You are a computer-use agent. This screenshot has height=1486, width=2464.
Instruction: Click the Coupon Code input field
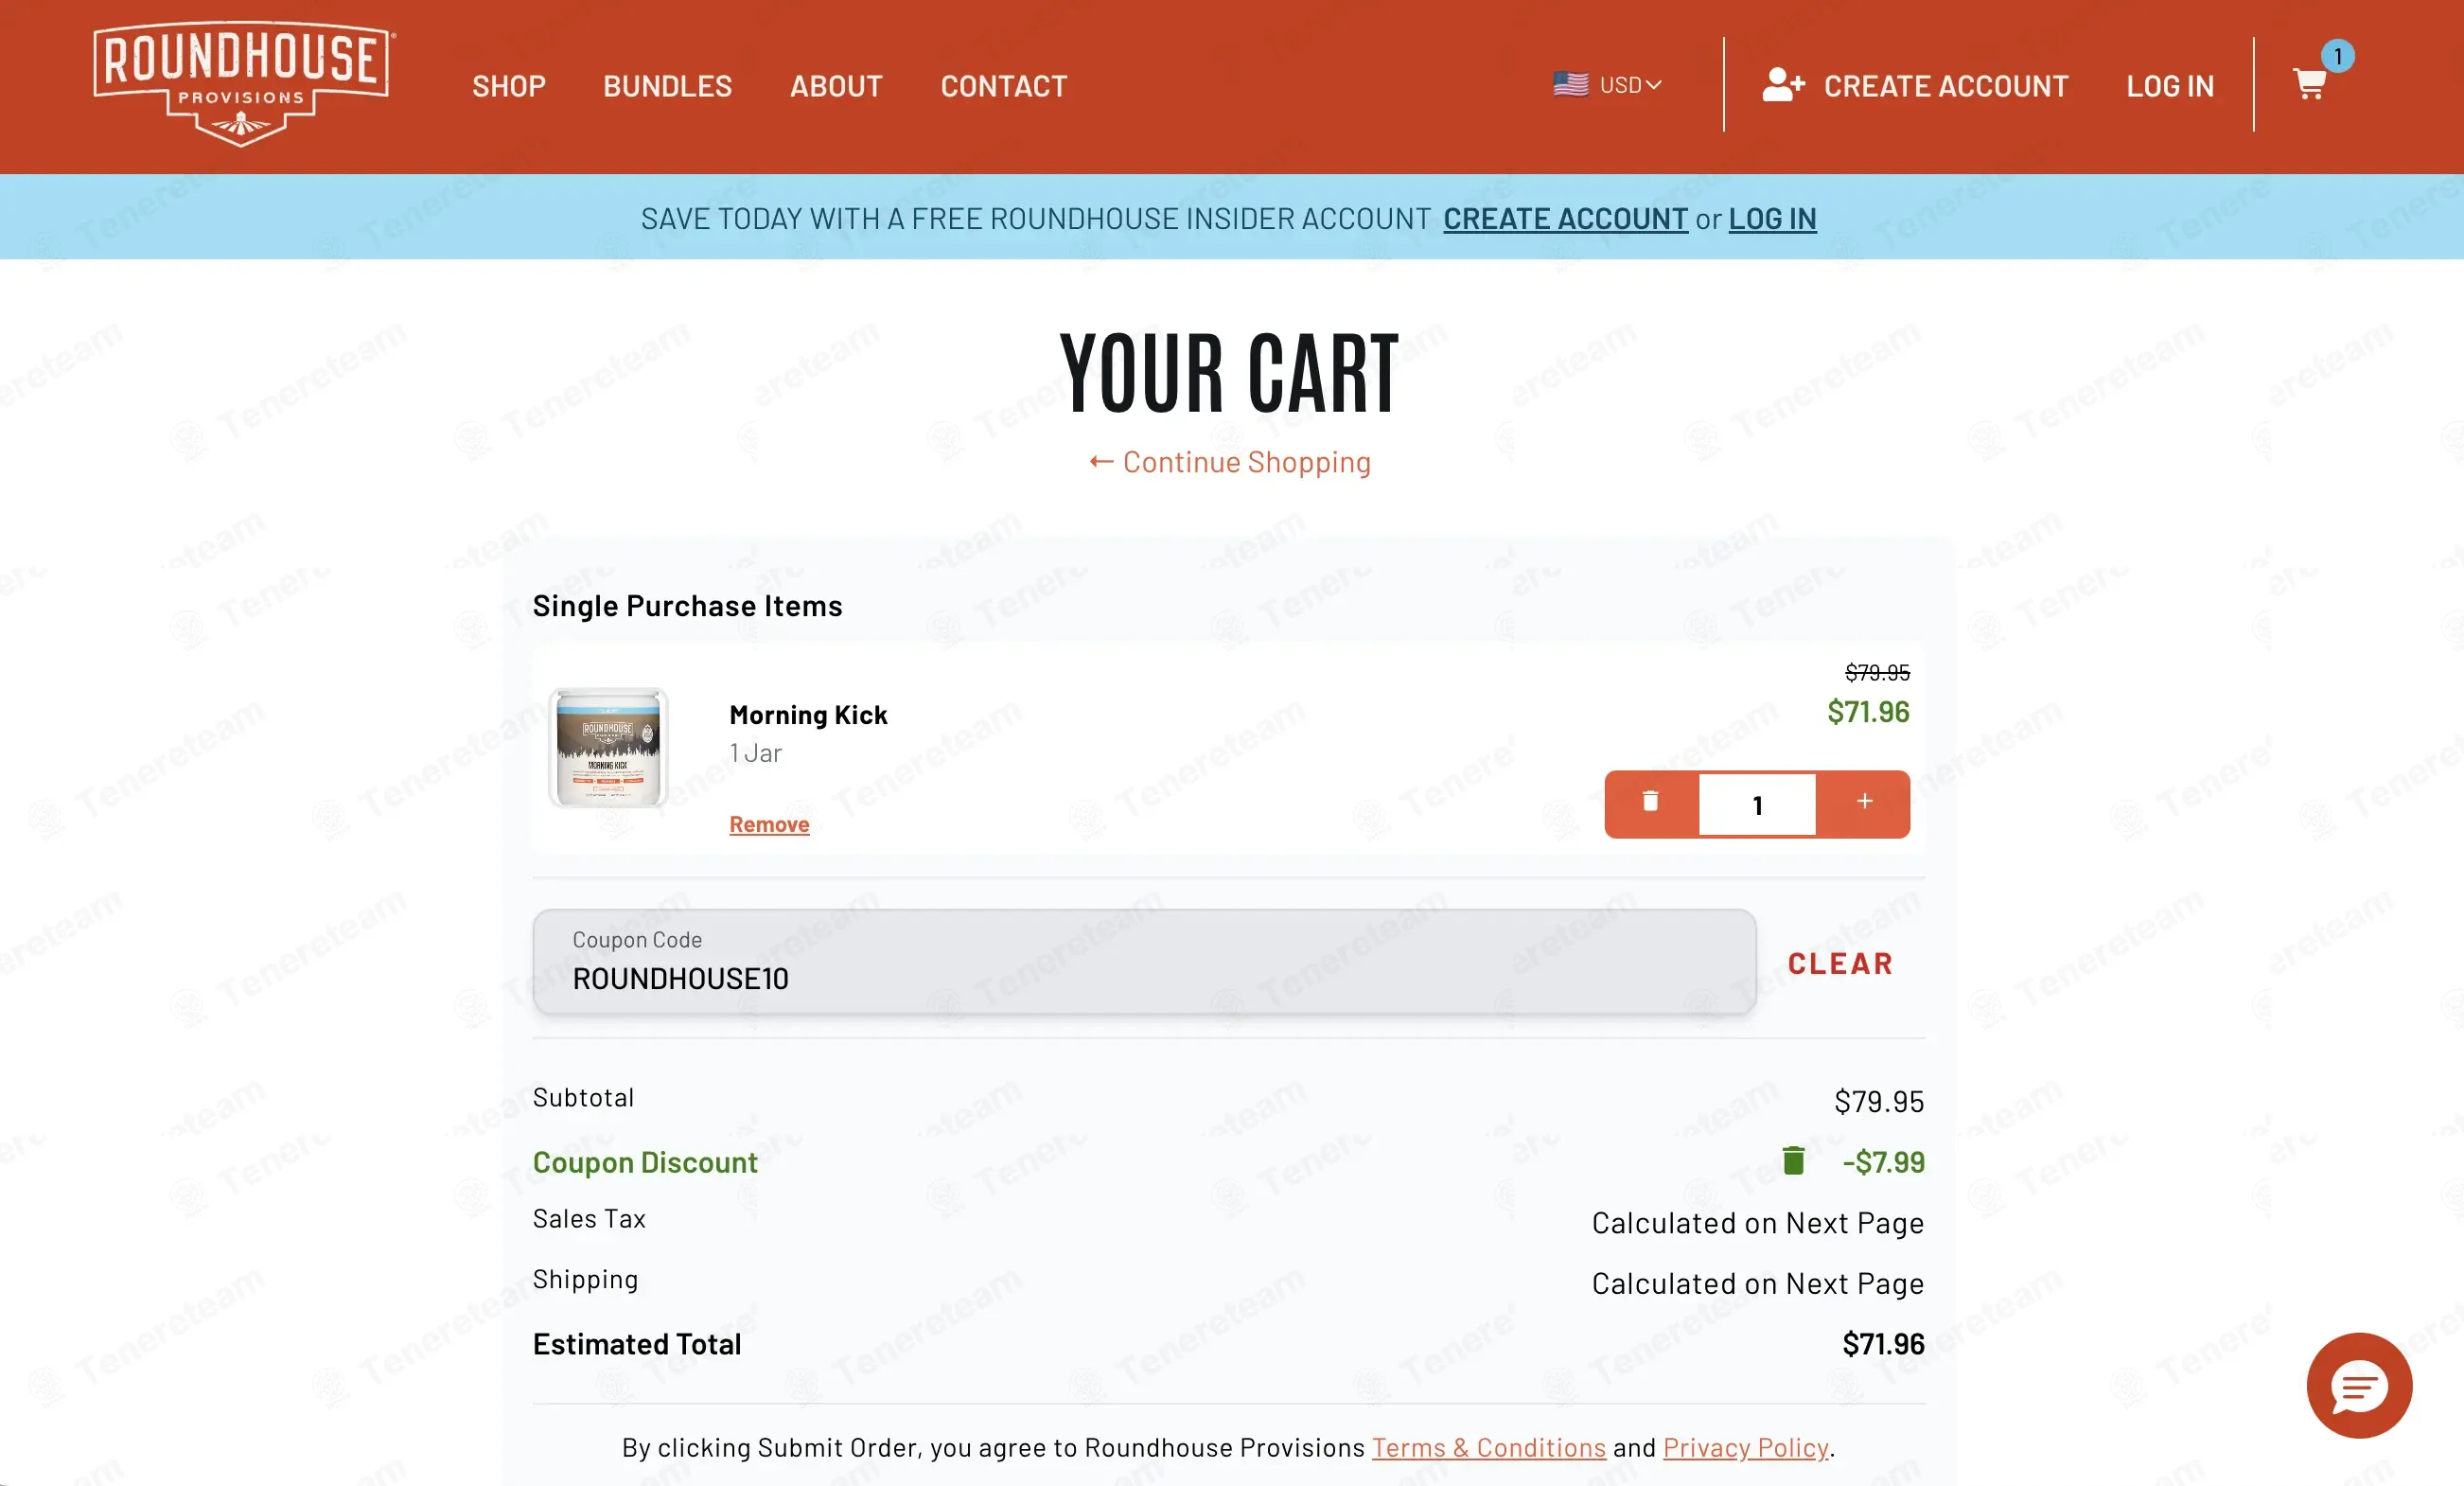click(1144, 961)
